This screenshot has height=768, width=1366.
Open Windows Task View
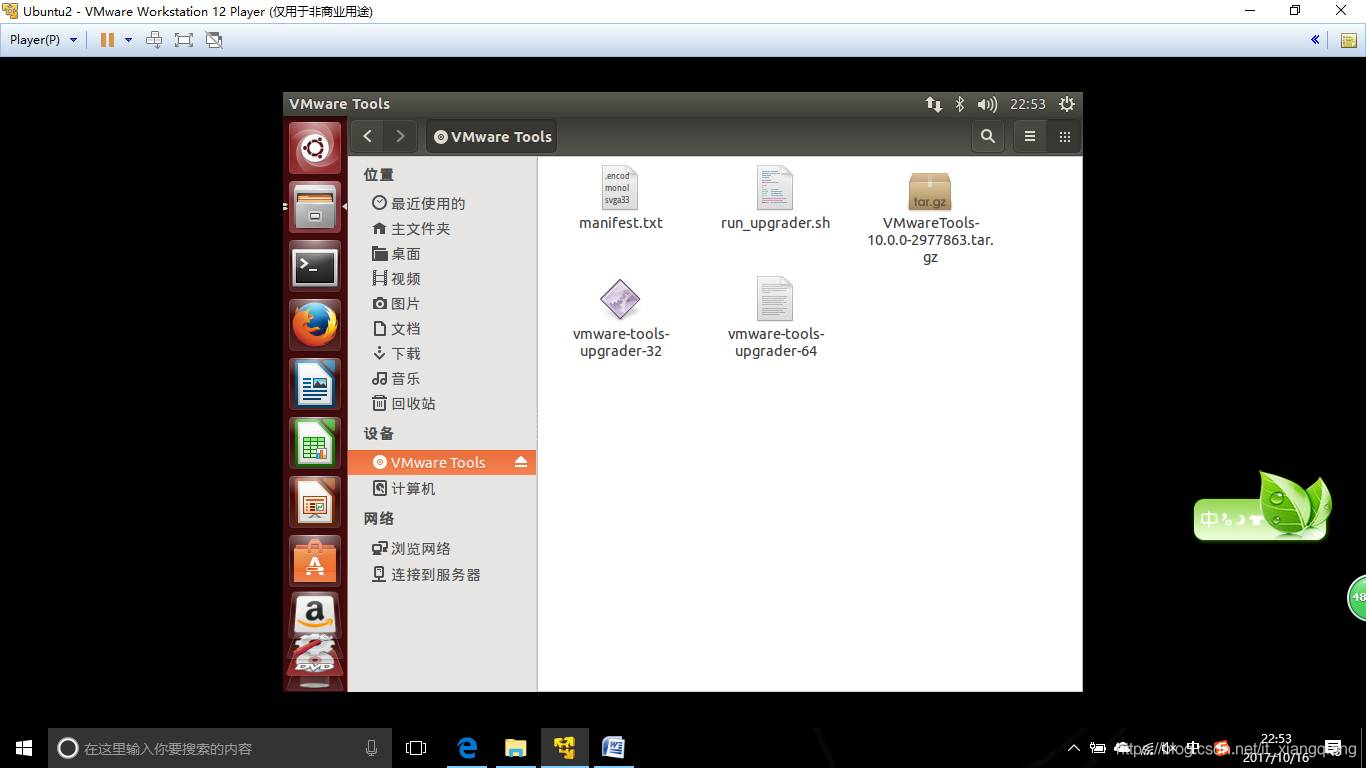click(416, 748)
